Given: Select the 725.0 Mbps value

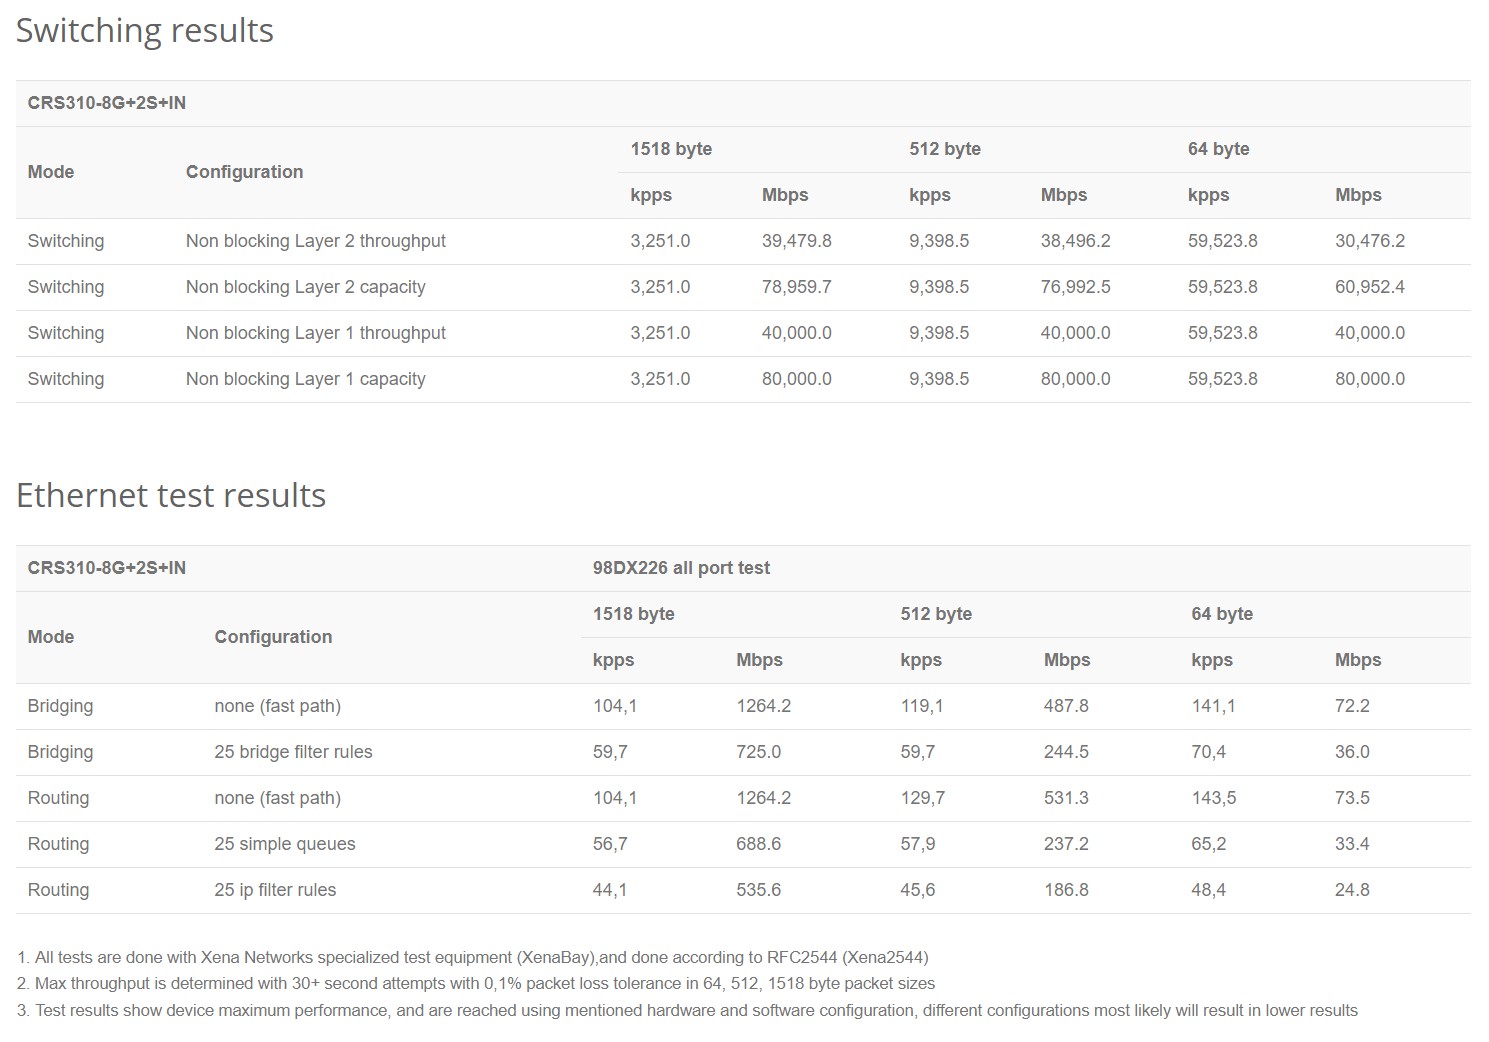Looking at the screenshot, I should (758, 752).
